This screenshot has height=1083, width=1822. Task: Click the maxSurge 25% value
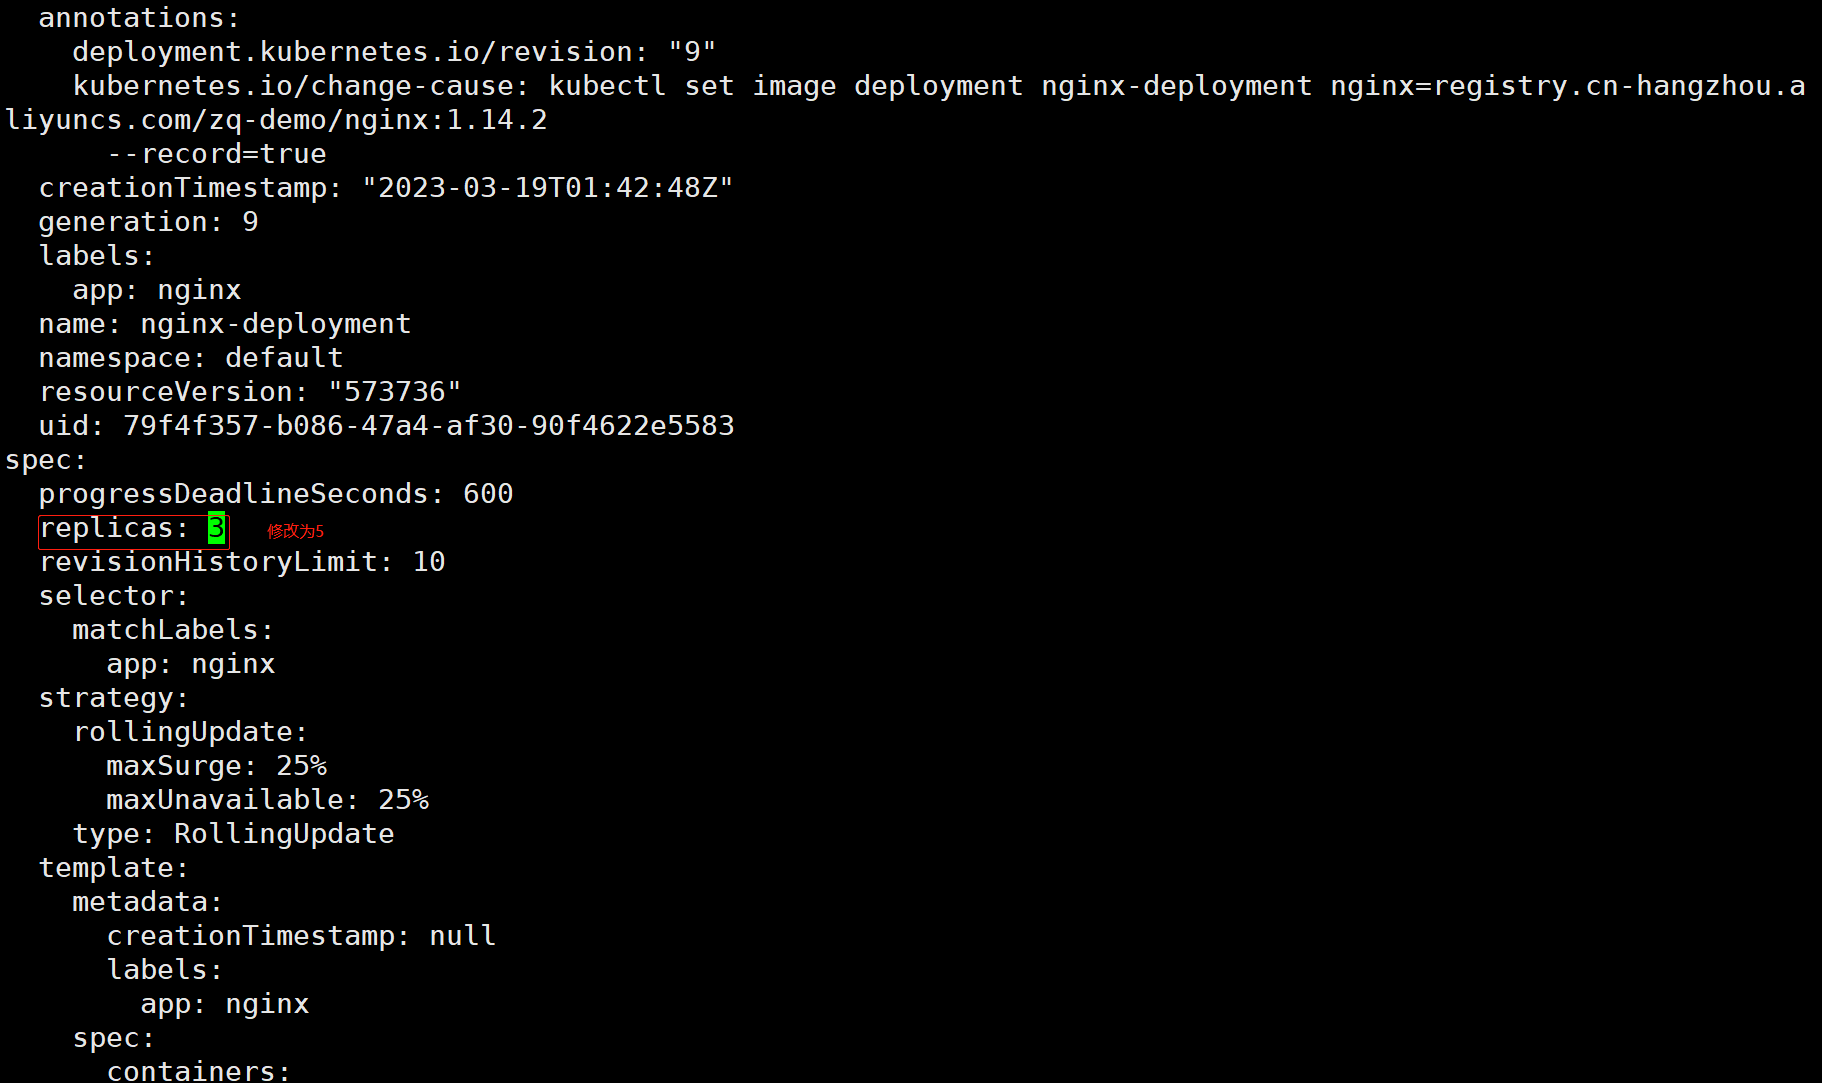[x=302, y=766]
